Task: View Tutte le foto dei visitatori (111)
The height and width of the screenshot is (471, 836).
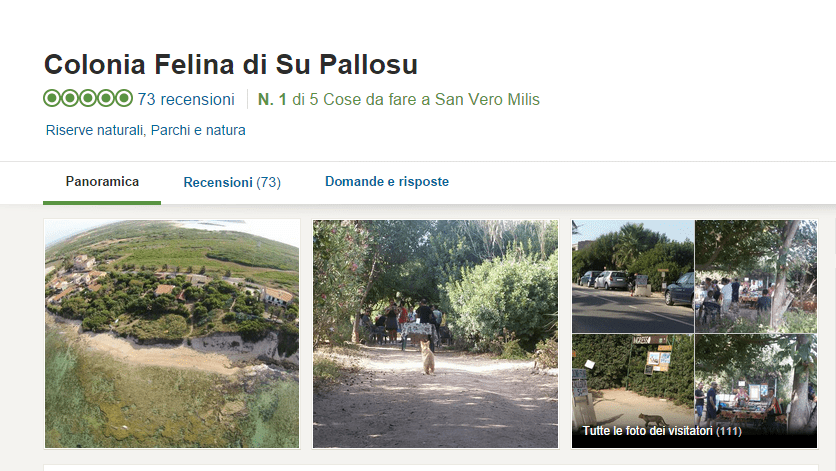Action: (x=662, y=430)
